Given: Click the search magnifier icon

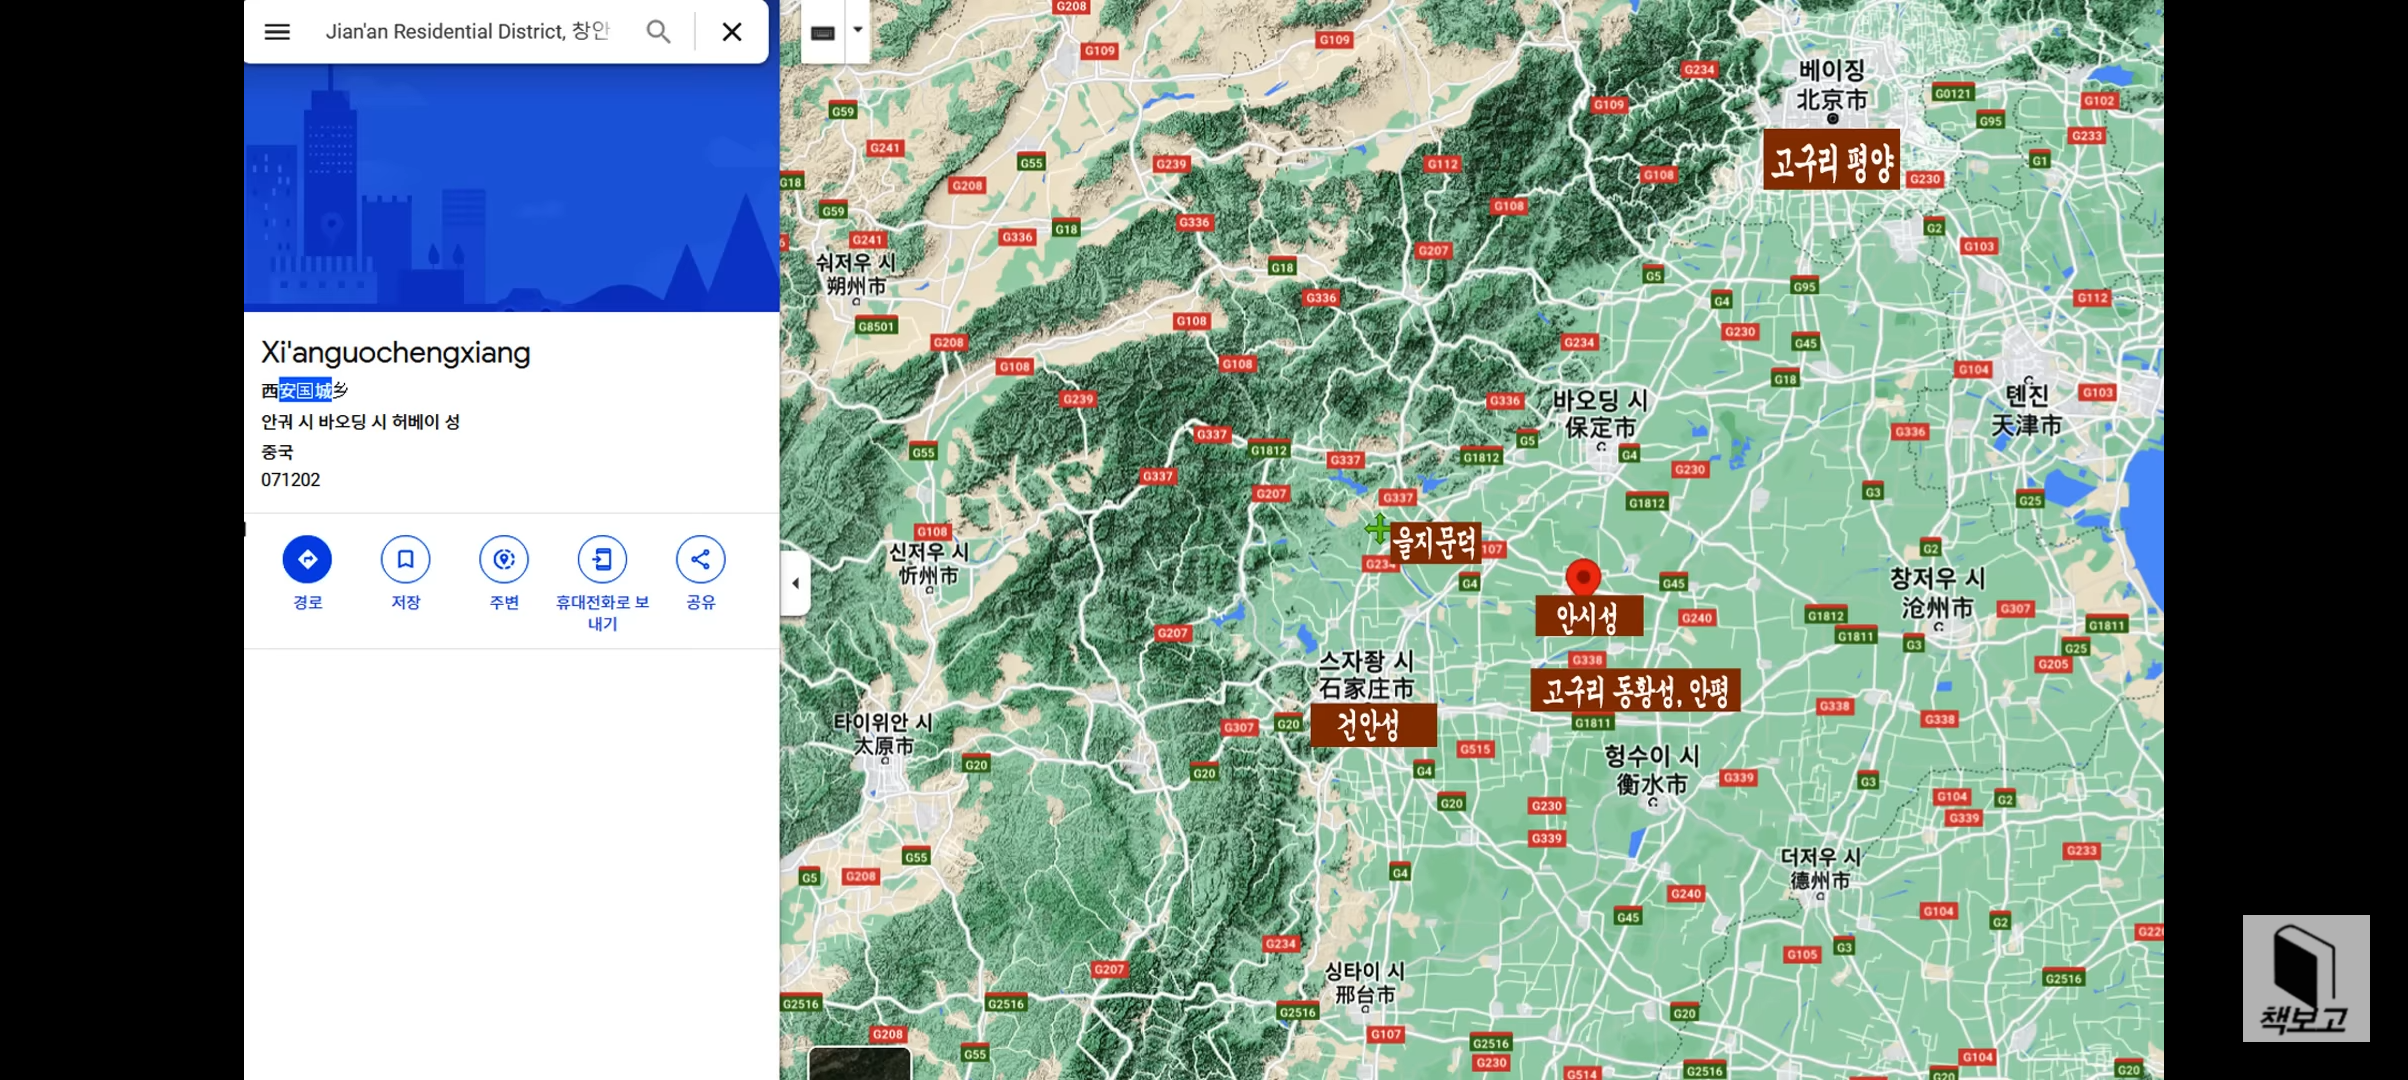Looking at the screenshot, I should (658, 32).
